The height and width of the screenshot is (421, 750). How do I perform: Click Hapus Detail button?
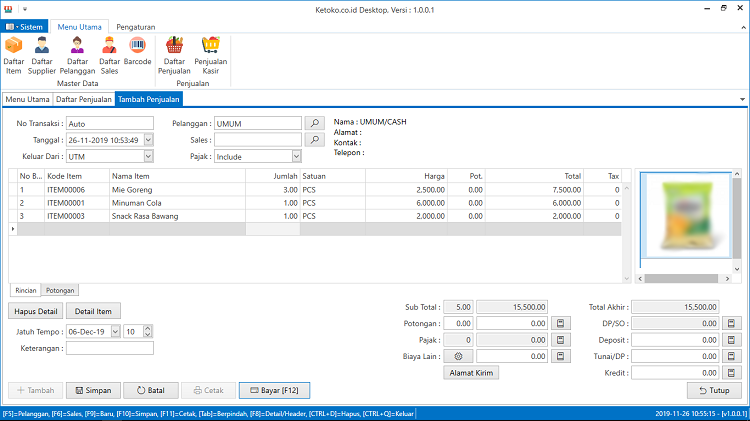(x=36, y=311)
